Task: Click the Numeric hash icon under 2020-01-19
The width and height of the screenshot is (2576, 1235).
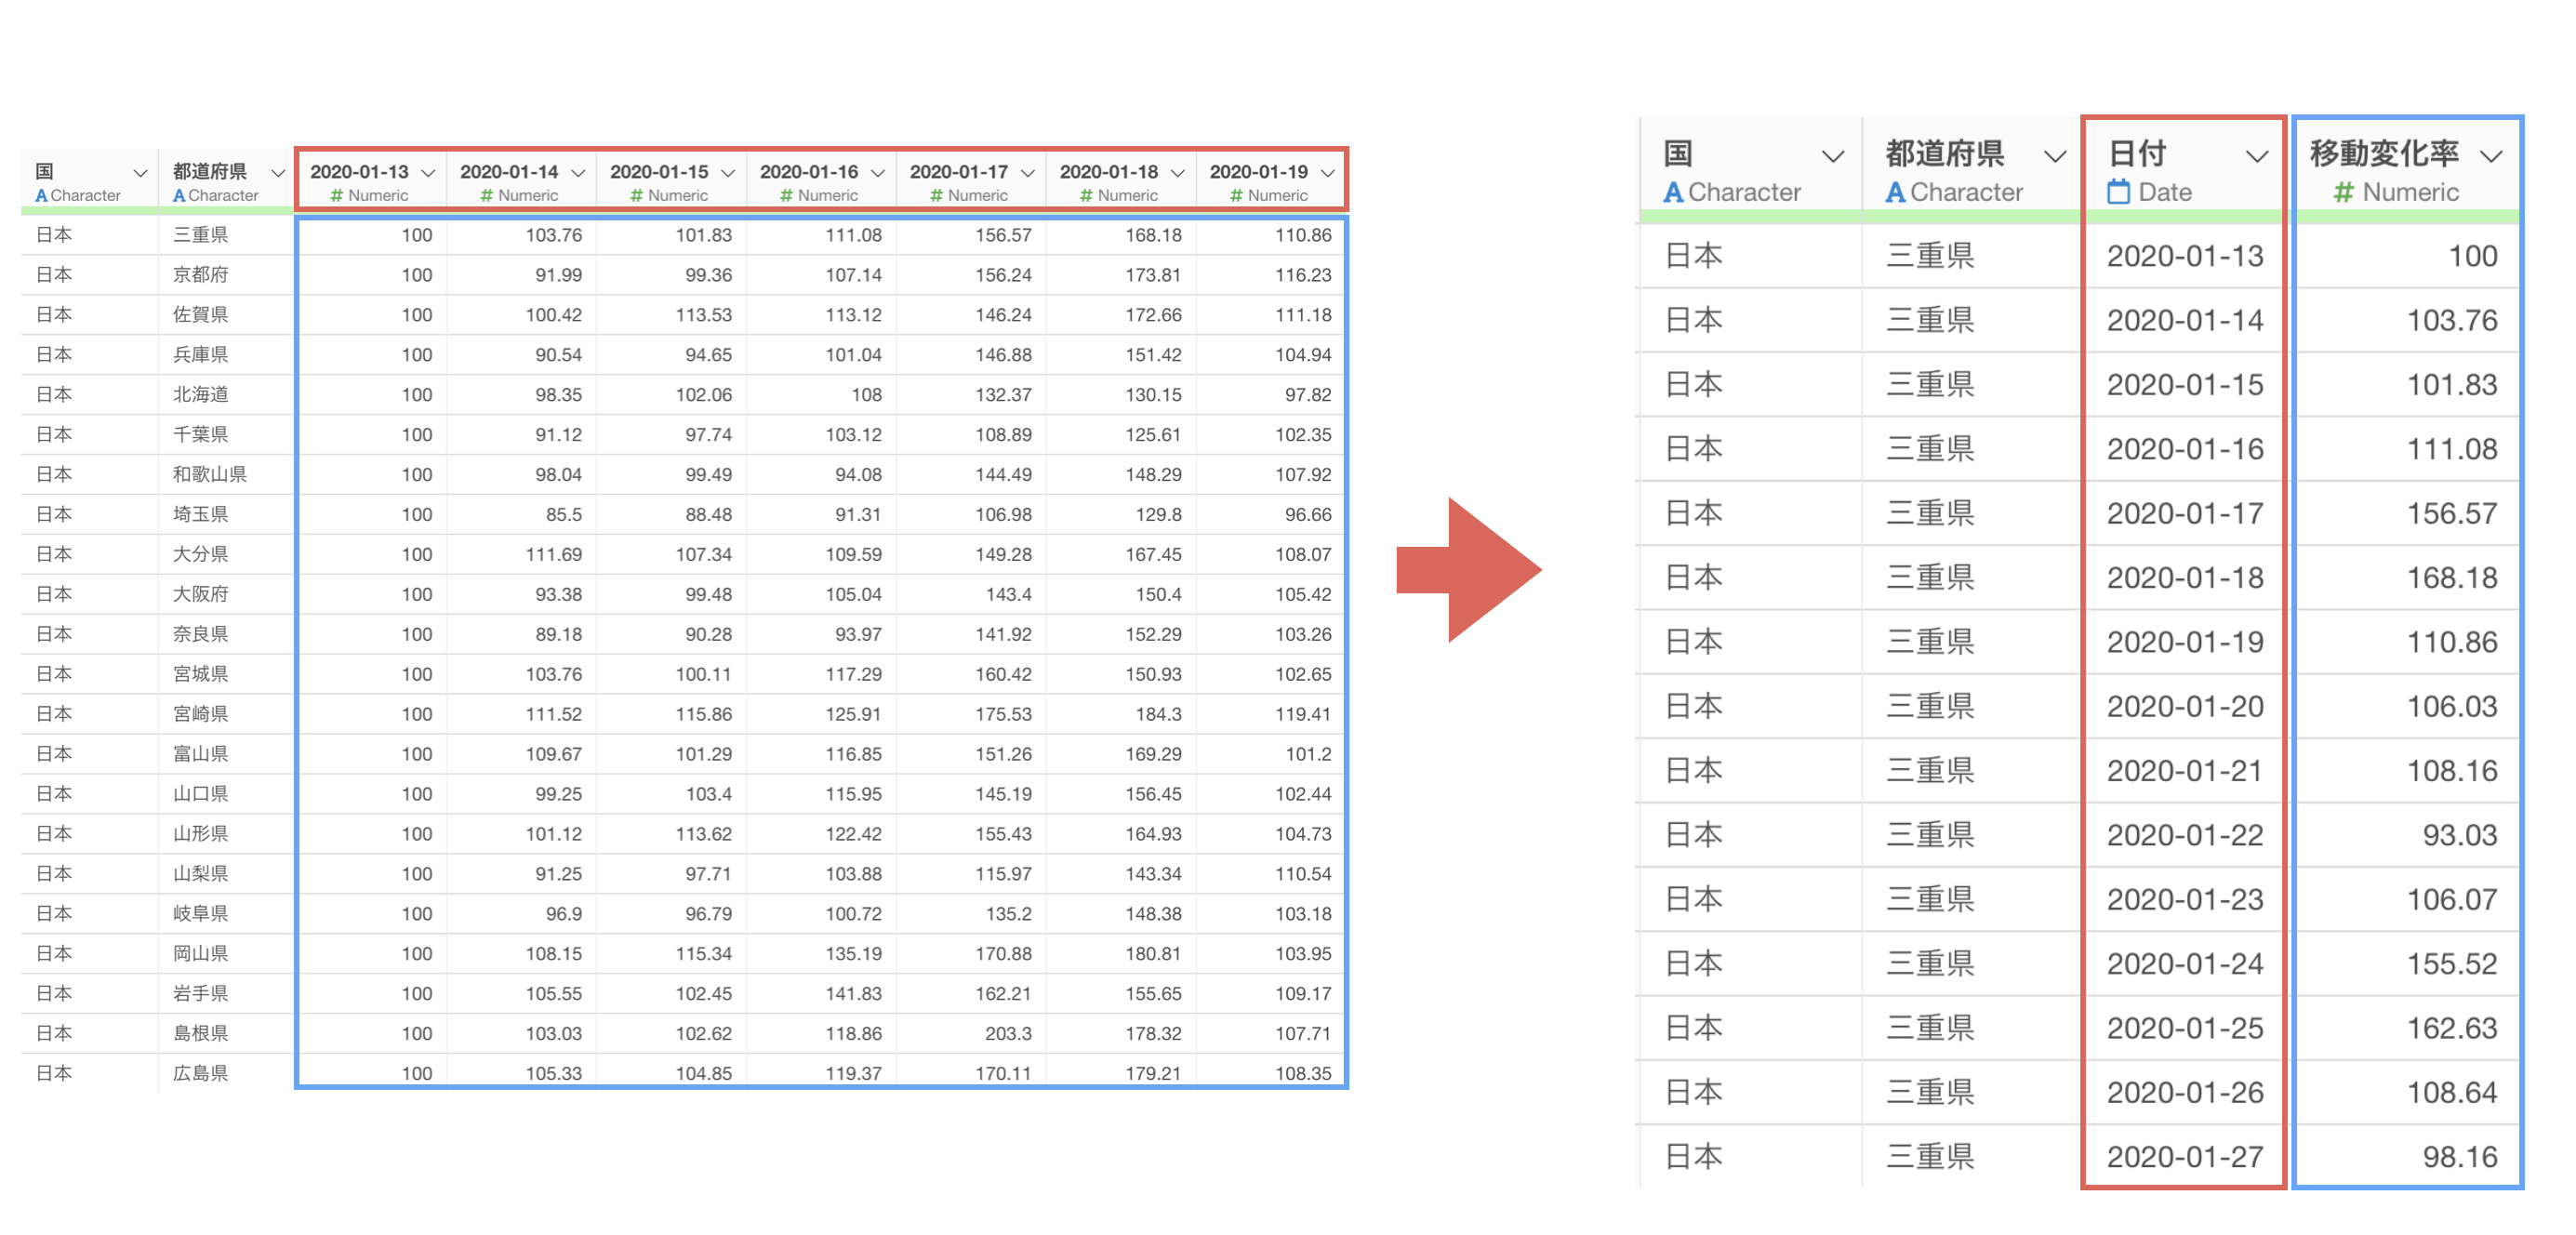Action: pos(1237,195)
